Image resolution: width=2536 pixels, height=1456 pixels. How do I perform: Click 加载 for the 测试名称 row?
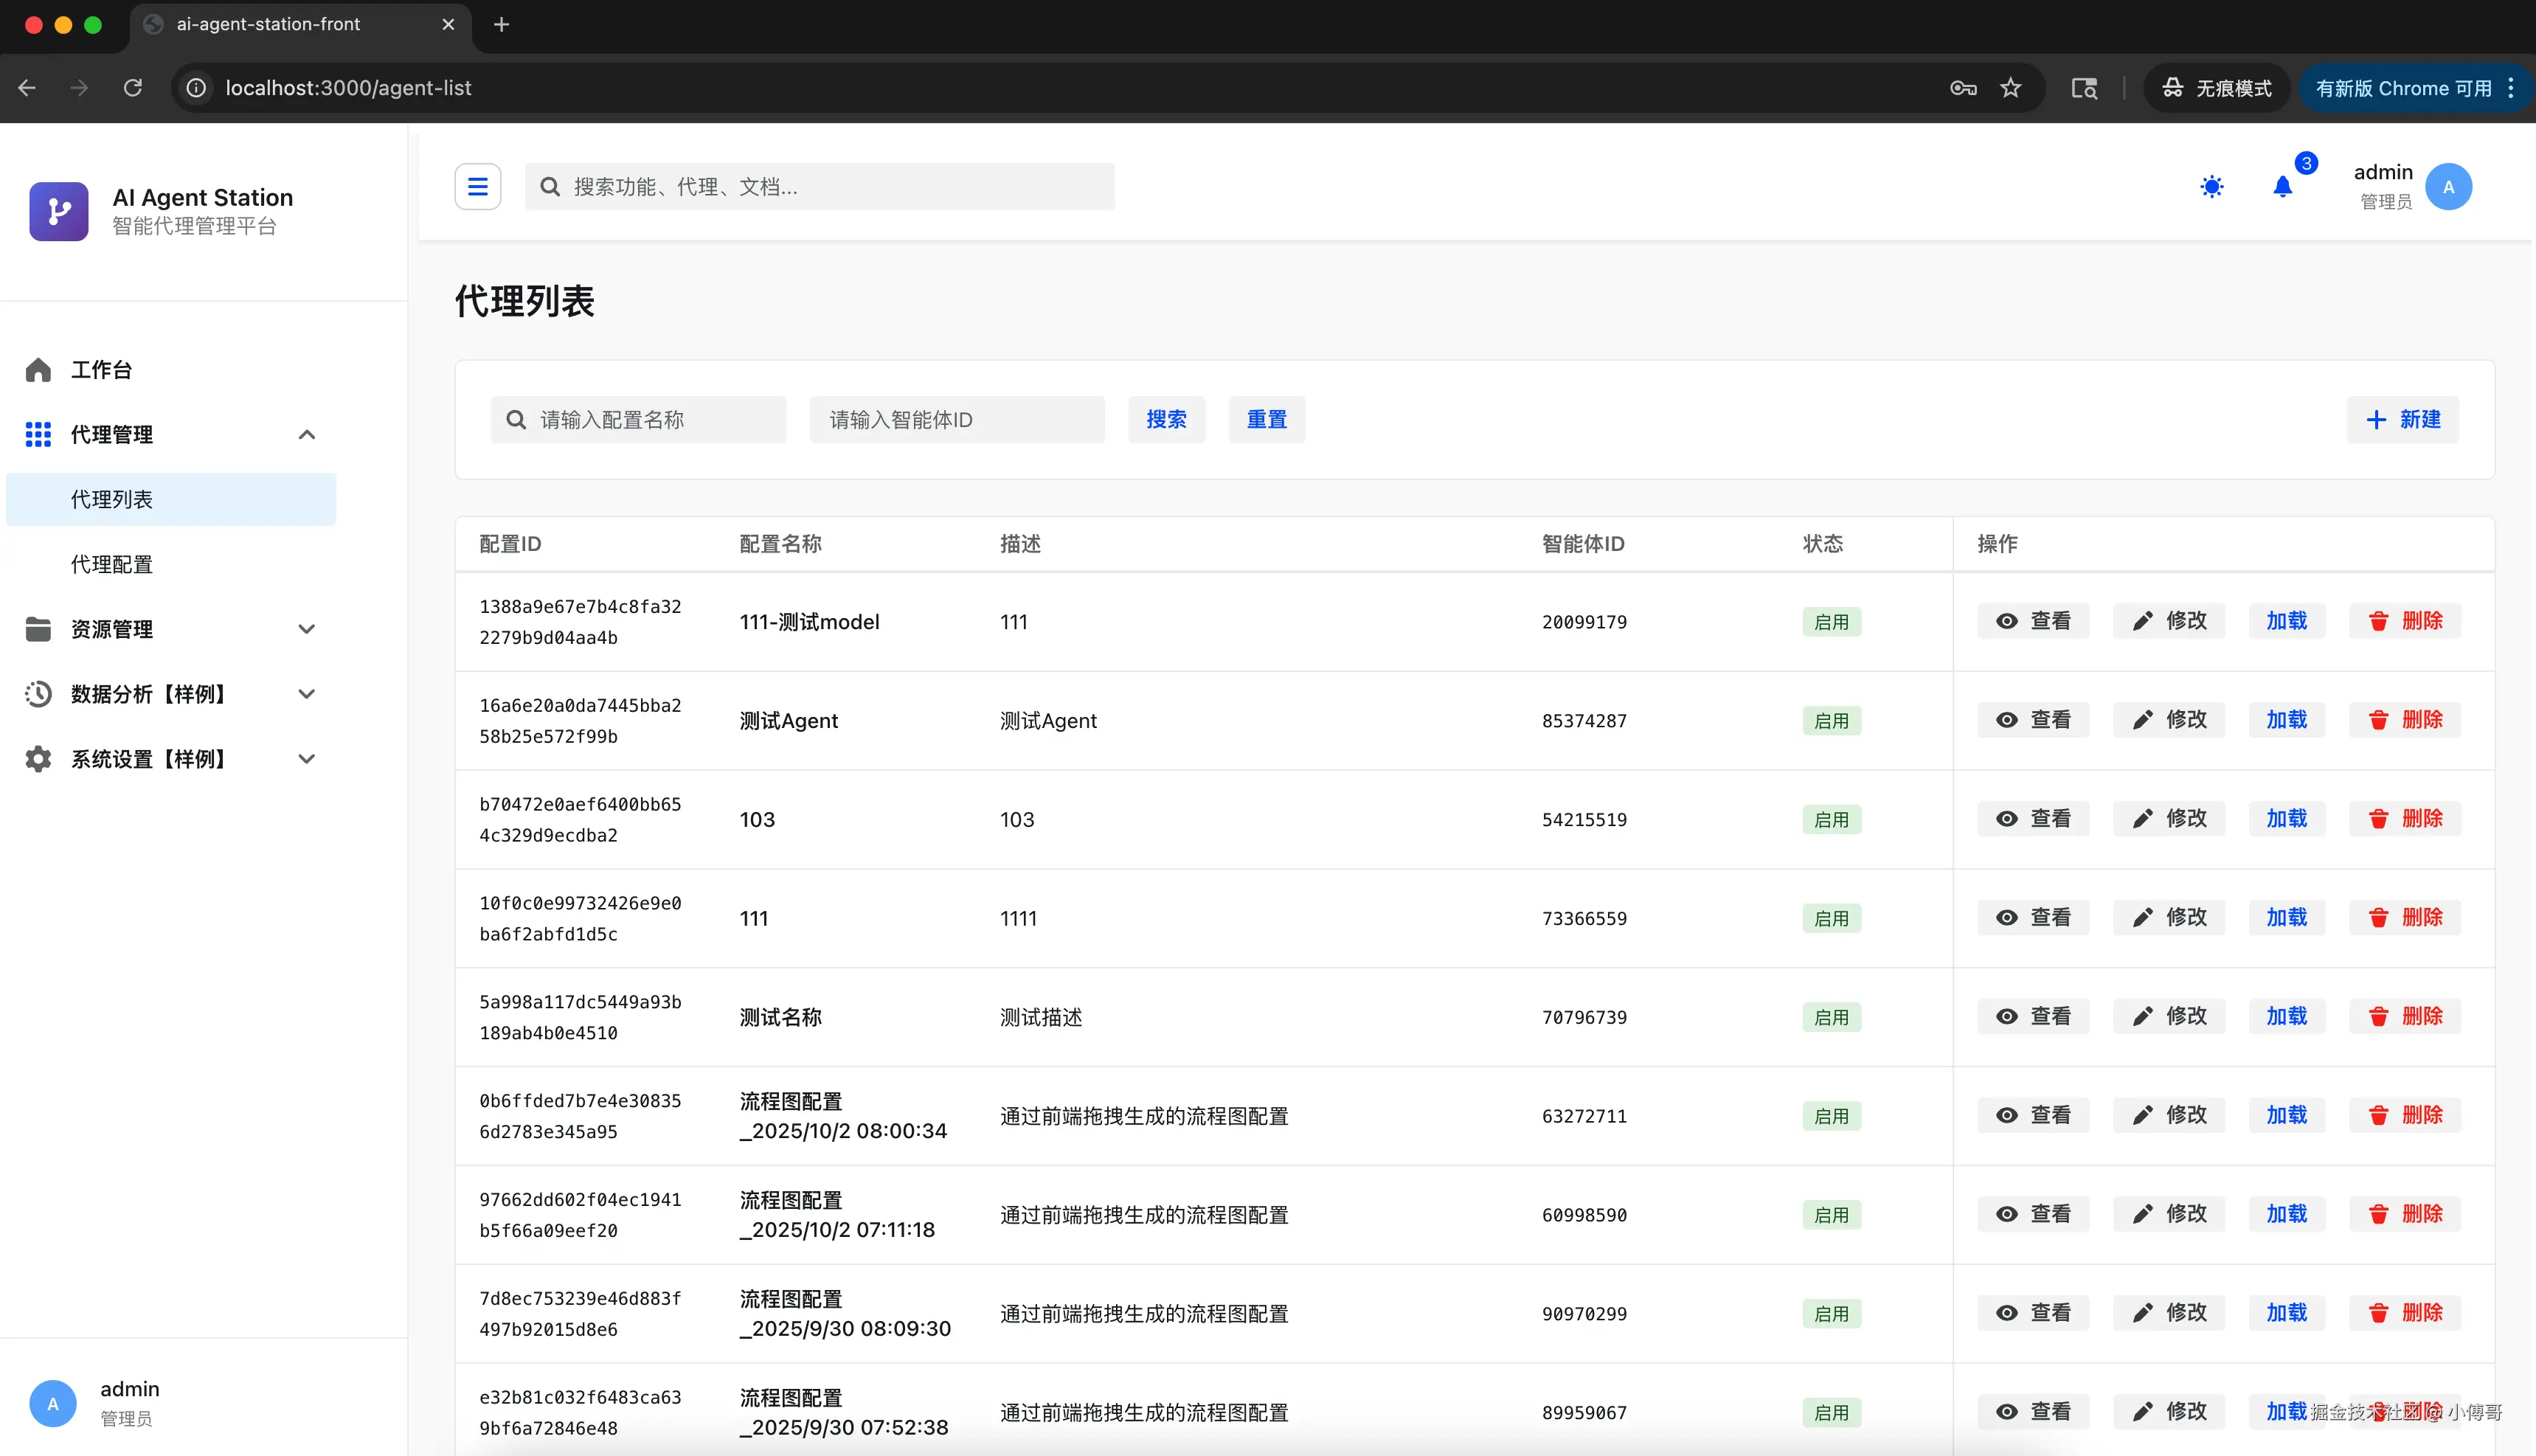[2287, 1016]
